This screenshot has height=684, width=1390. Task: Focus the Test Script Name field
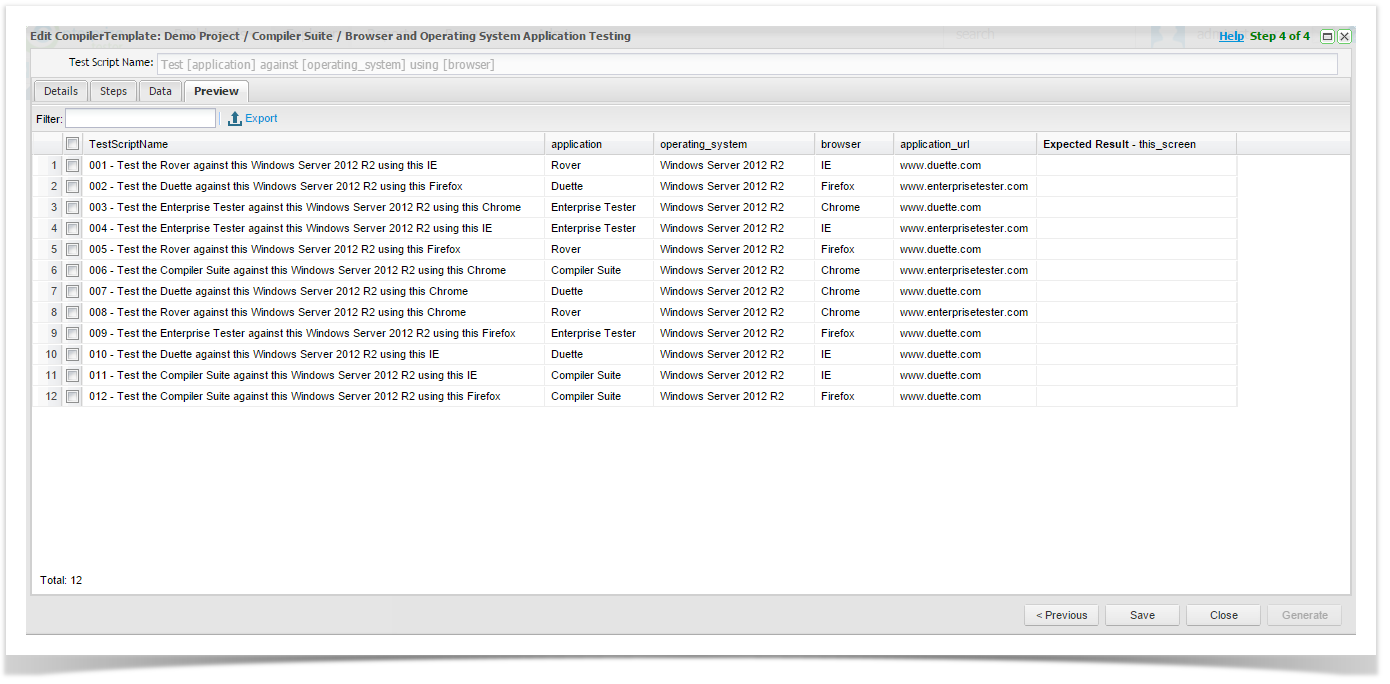(x=746, y=64)
